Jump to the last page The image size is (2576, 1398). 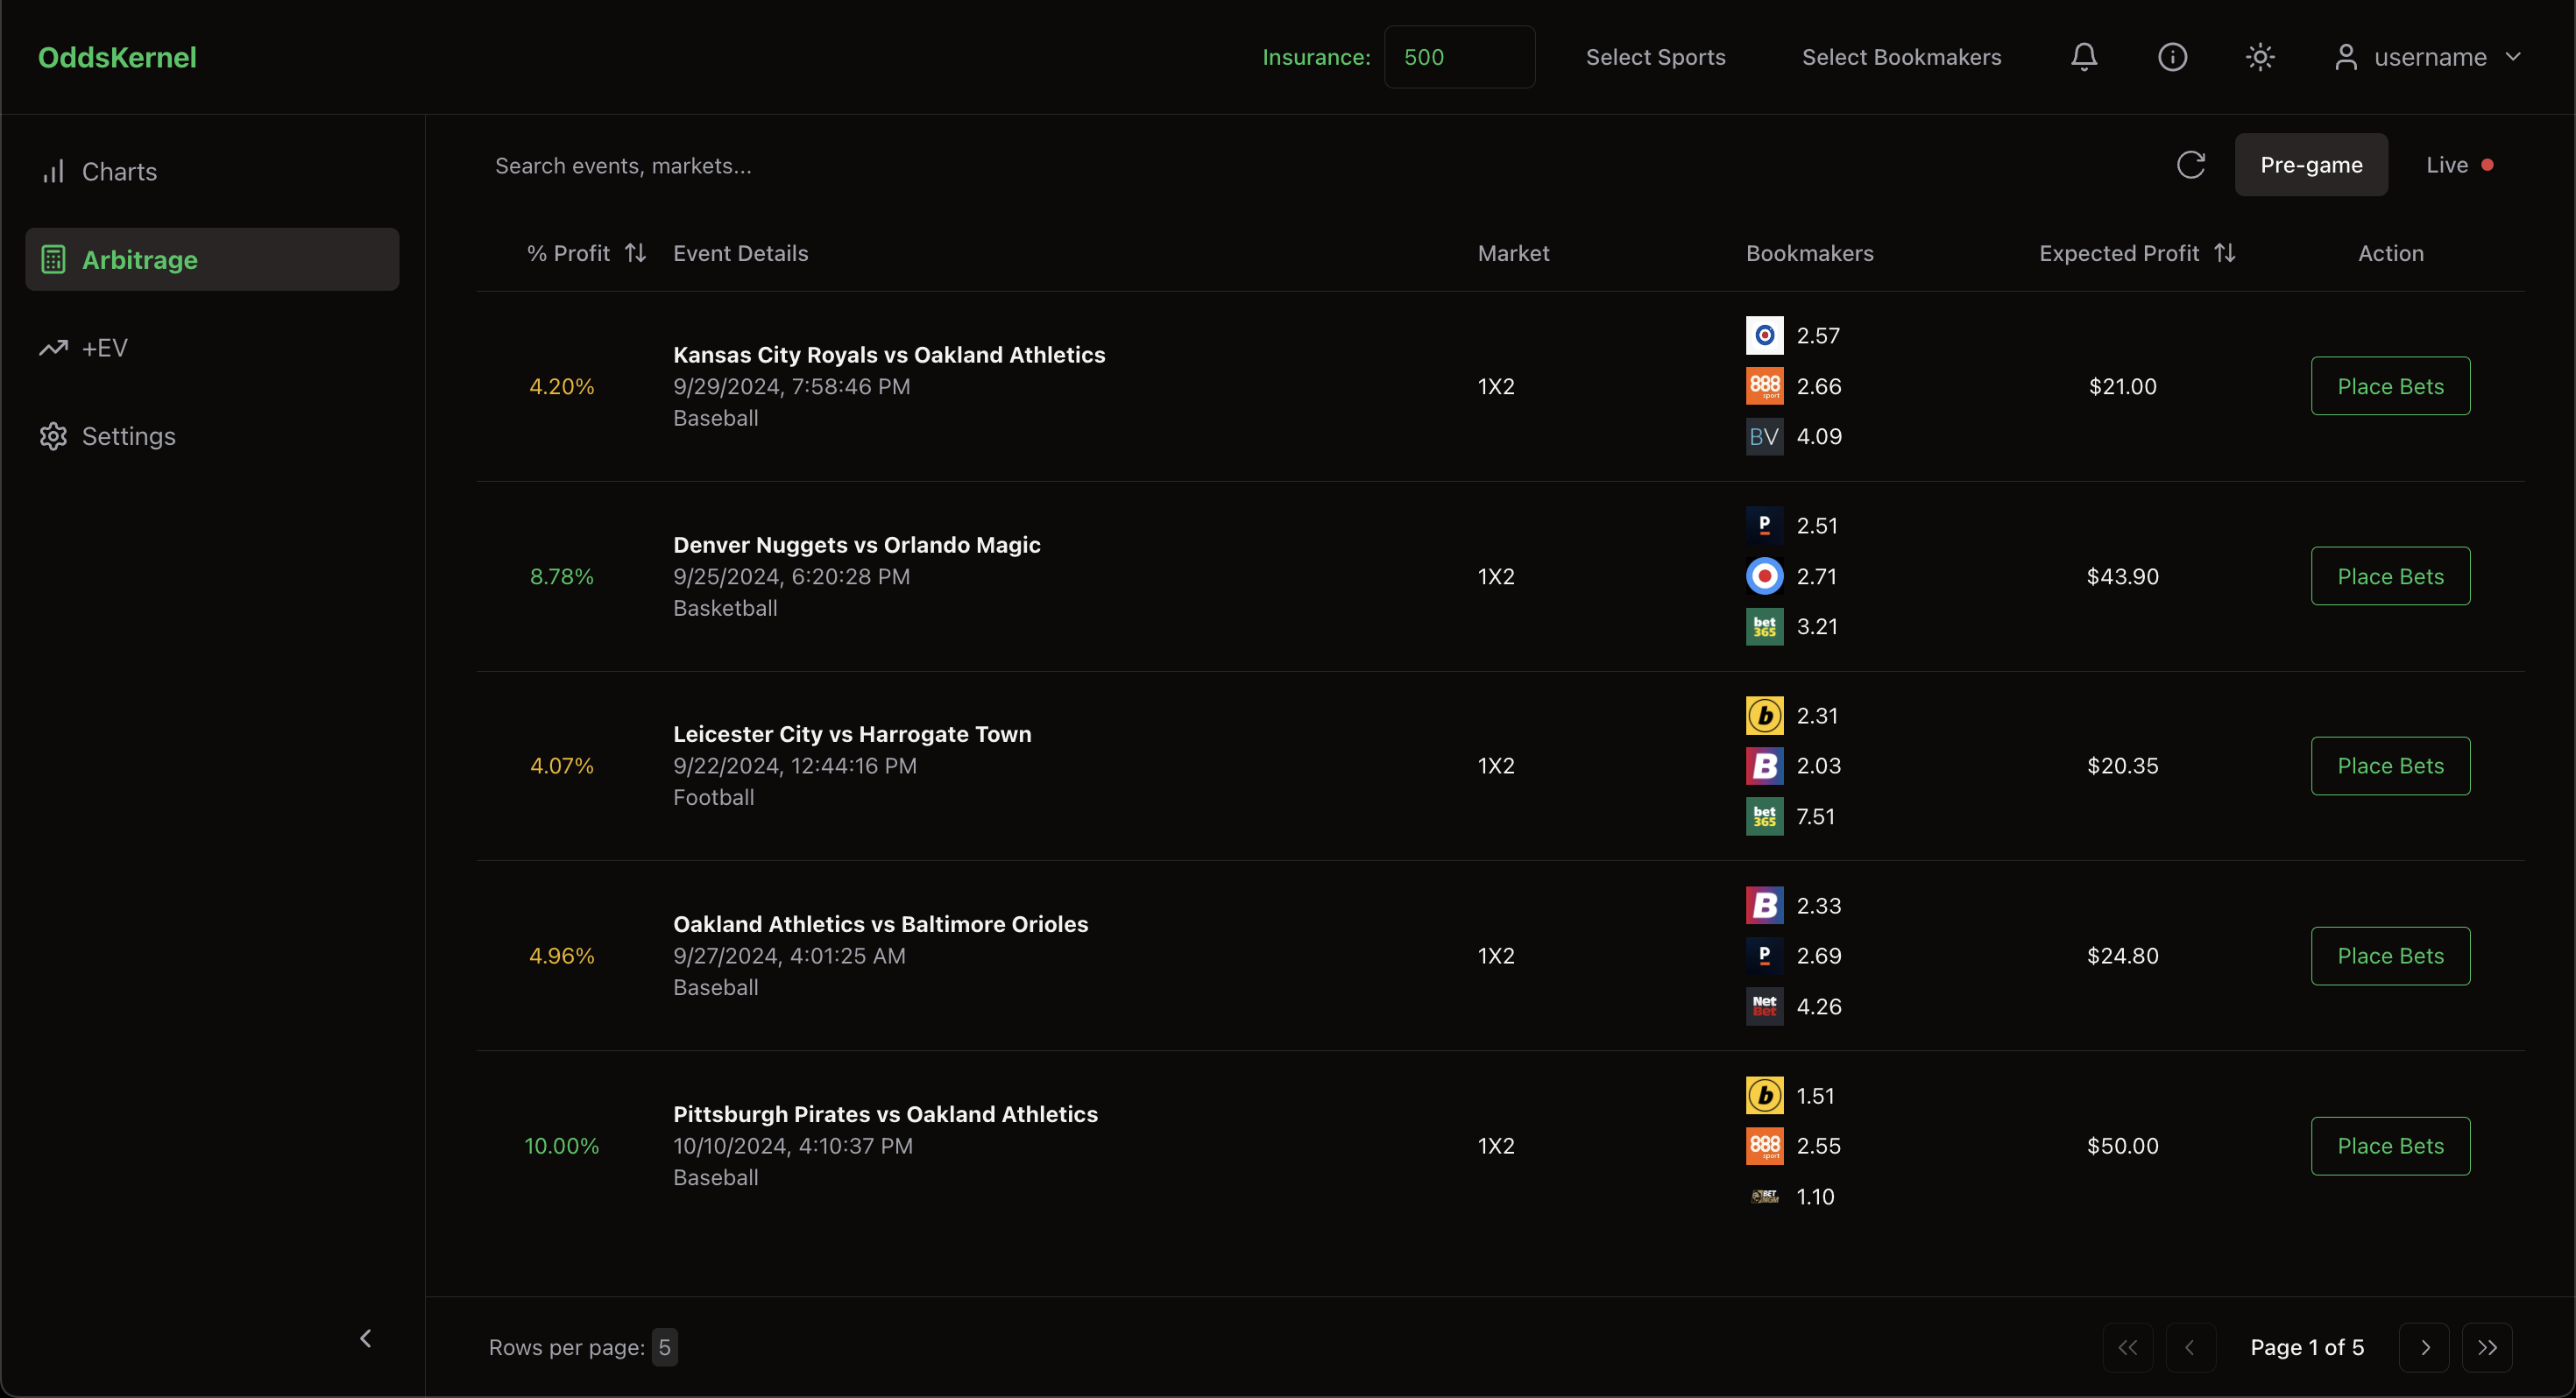tap(2487, 1348)
